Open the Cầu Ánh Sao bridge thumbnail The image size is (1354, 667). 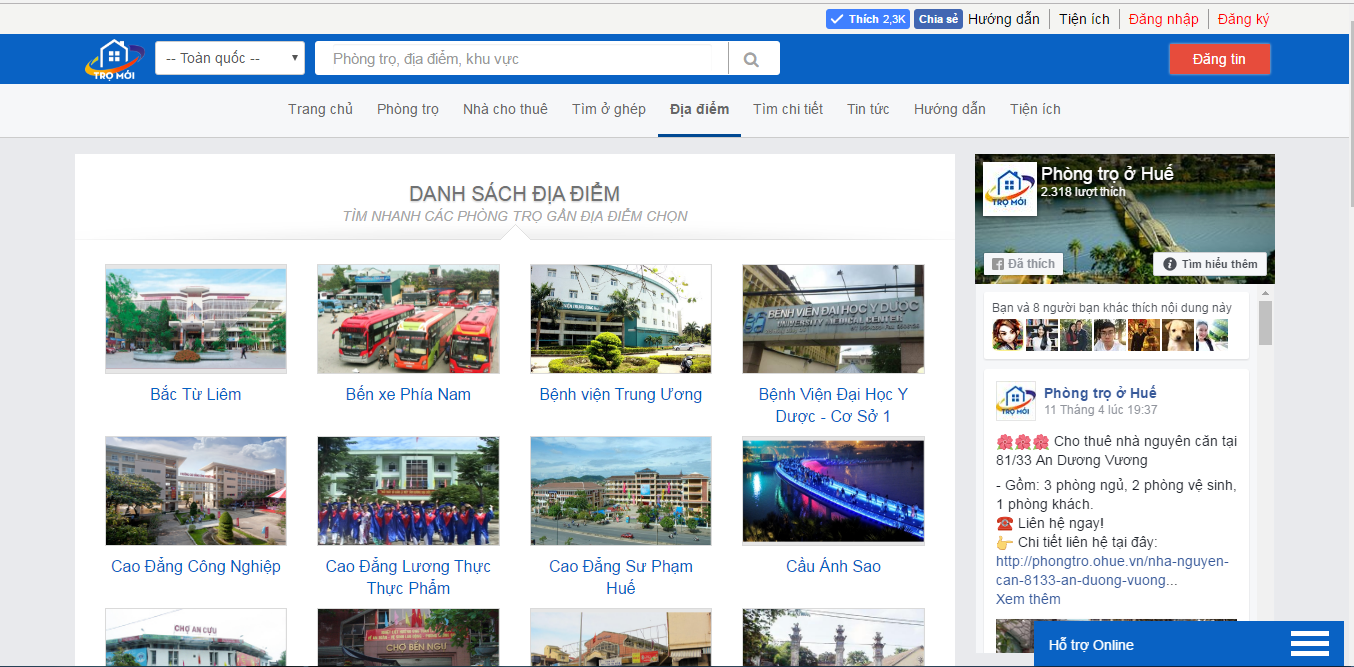833,491
